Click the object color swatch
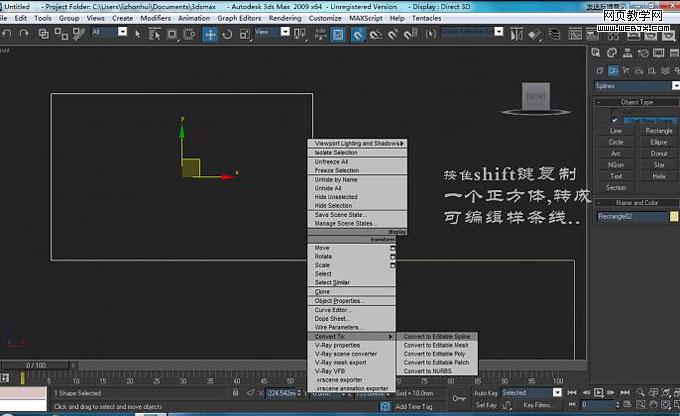Image resolution: width=680 pixels, height=416 pixels. 673,216
